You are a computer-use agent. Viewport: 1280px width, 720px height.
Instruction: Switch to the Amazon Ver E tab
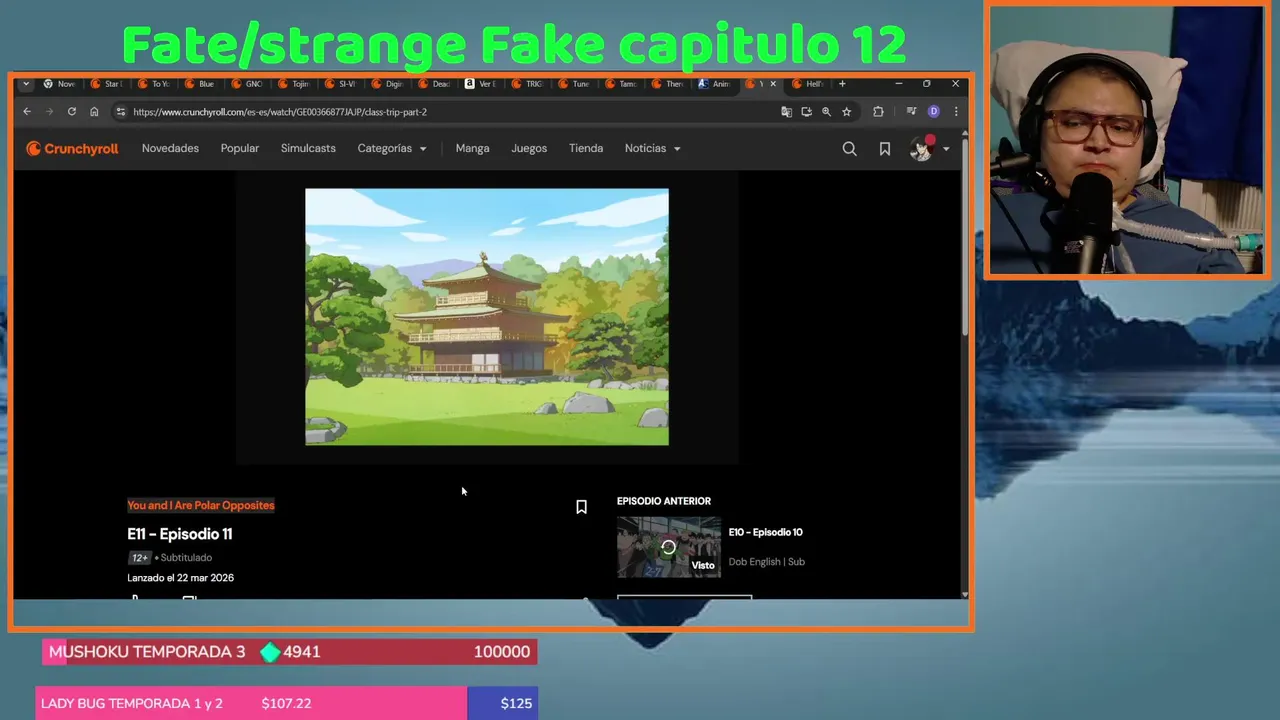(480, 84)
